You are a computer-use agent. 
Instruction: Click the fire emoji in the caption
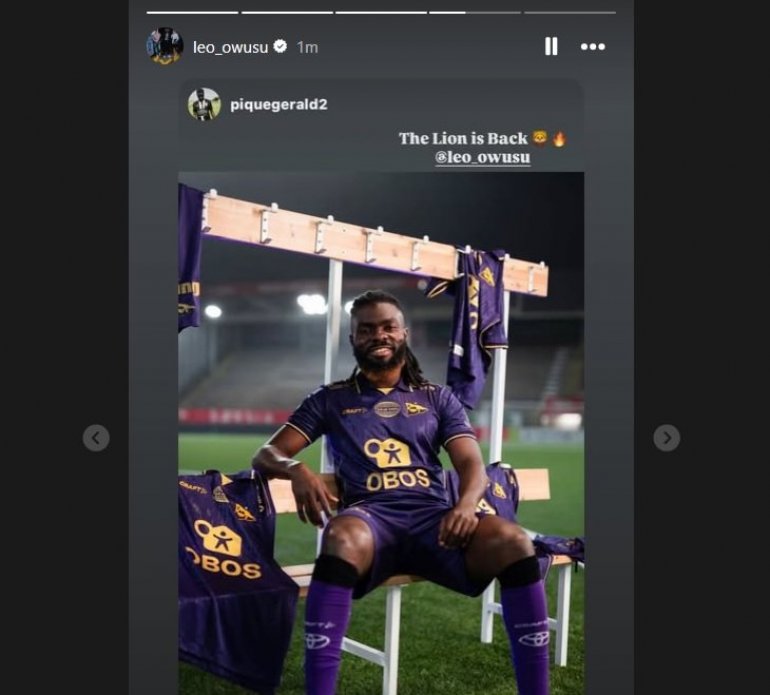pos(559,139)
